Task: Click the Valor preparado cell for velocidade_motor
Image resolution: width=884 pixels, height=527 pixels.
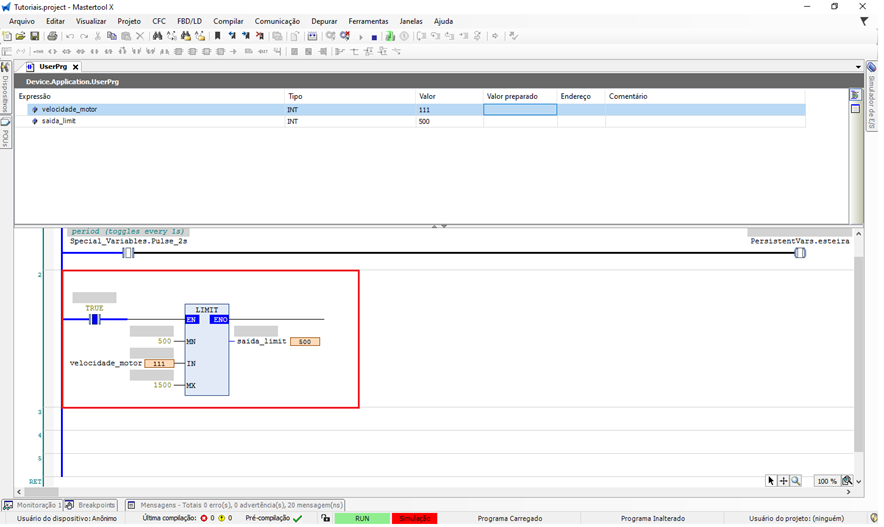Action: (520, 109)
